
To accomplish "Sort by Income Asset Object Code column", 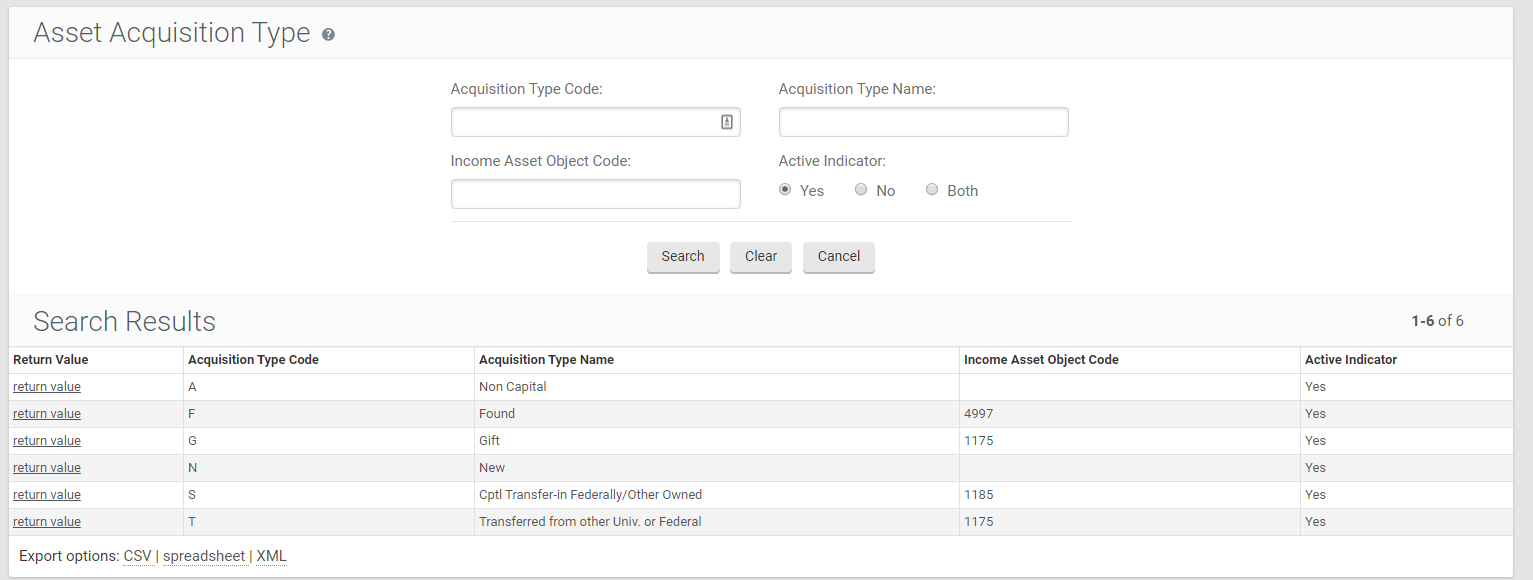I will coord(1041,360).
